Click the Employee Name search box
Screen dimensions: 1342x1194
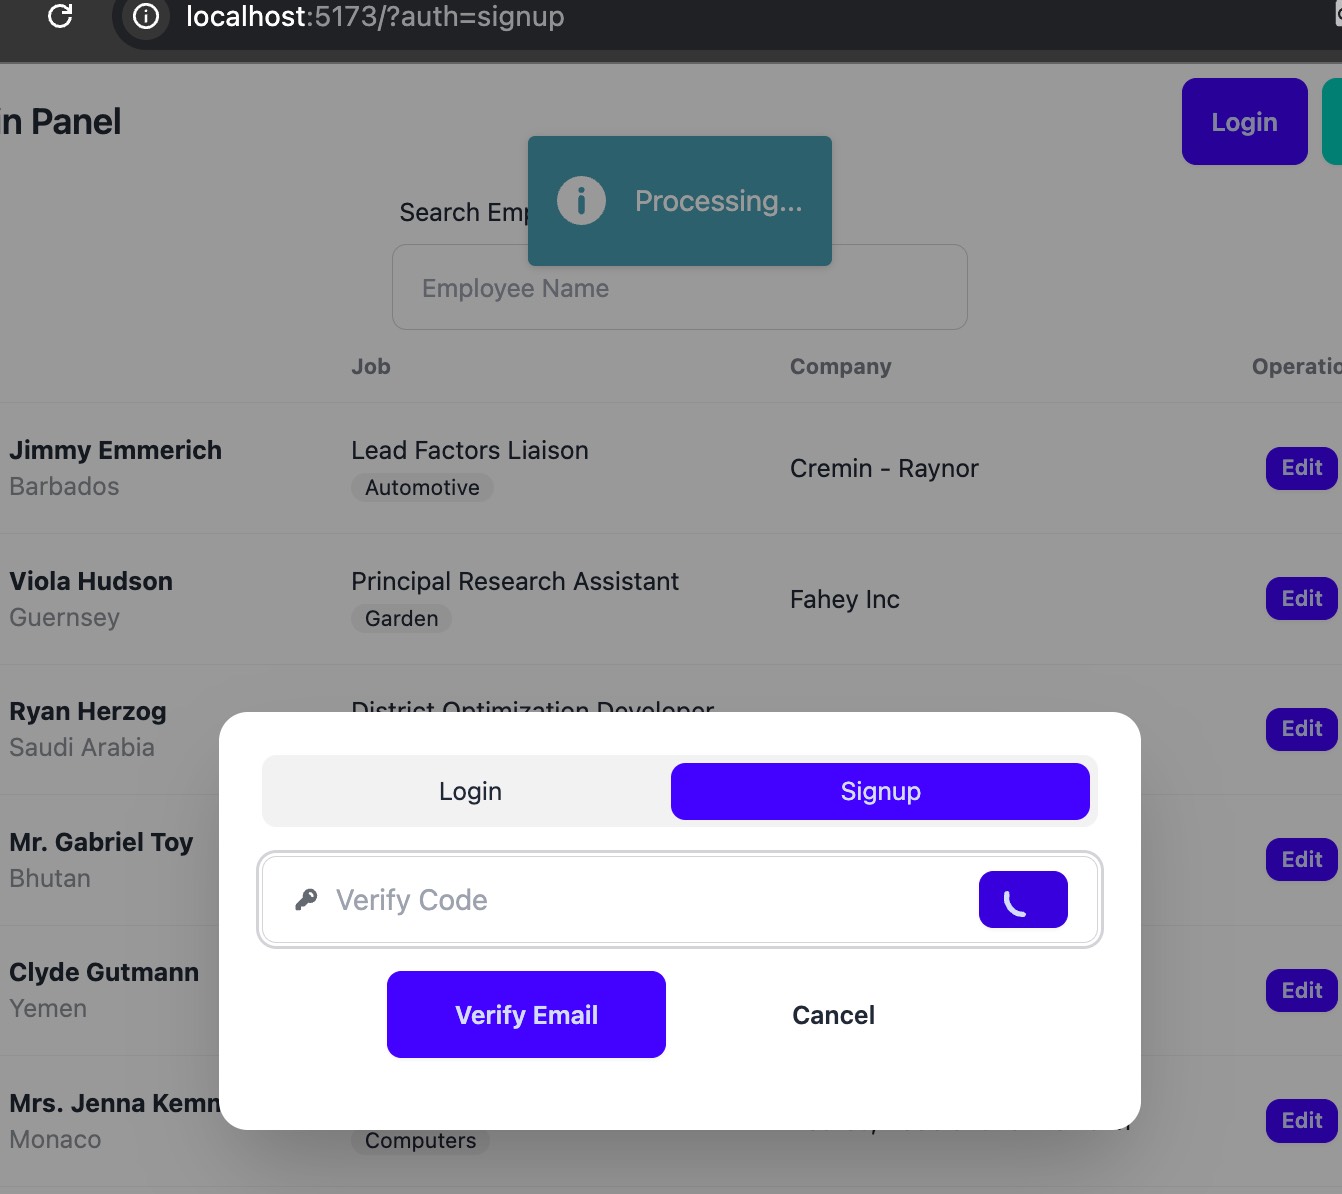click(x=679, y=288)
